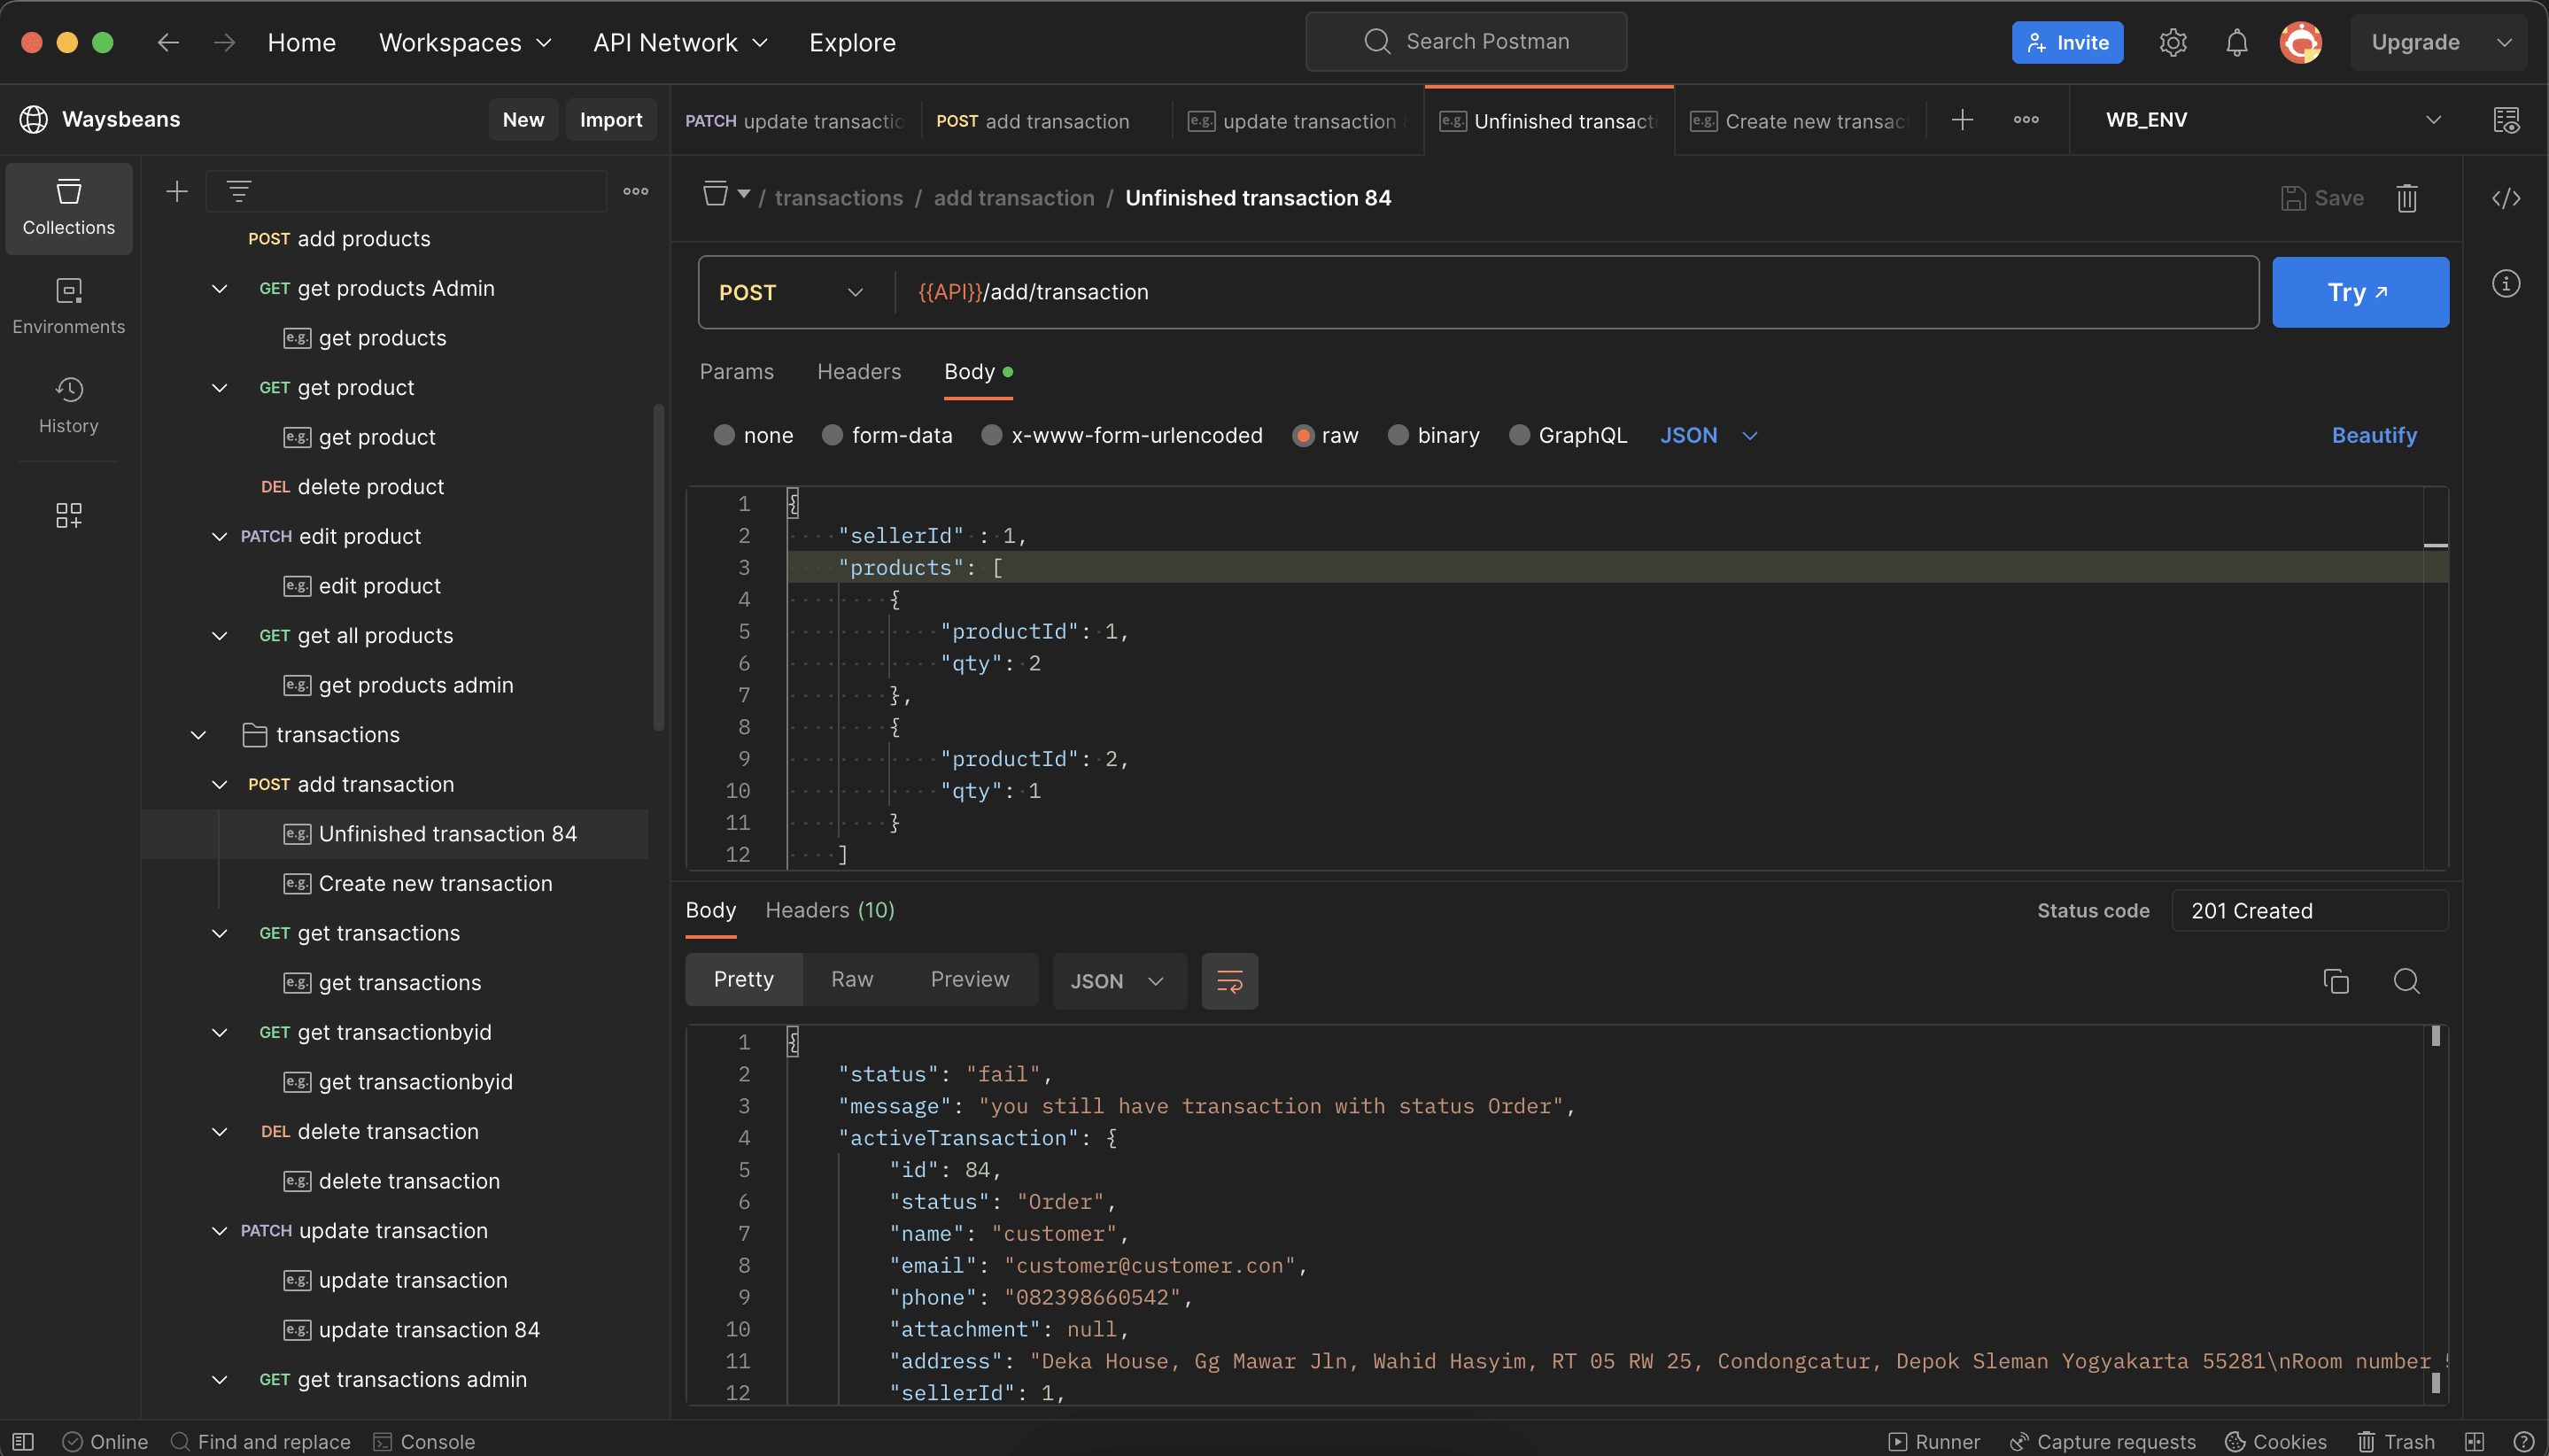This screenshot has height=1456, width=2549.
Task: Click the Search Postman field
Action: tap(1466, 41)
